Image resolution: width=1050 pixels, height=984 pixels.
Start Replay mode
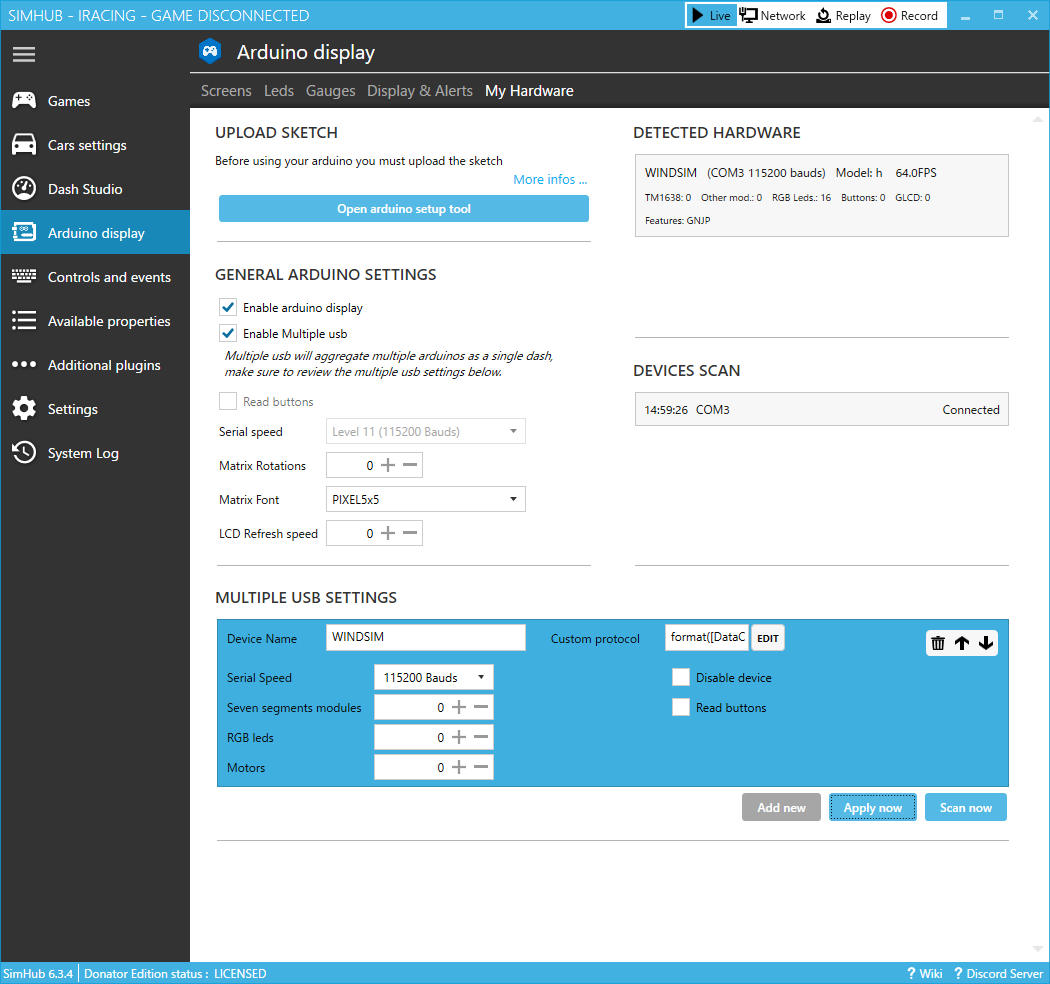pos(843,15)
